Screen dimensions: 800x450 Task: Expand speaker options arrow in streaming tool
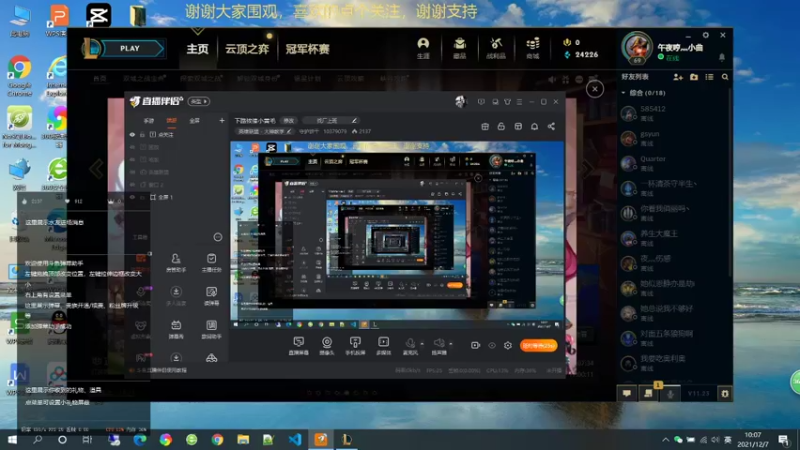(451, 343)
